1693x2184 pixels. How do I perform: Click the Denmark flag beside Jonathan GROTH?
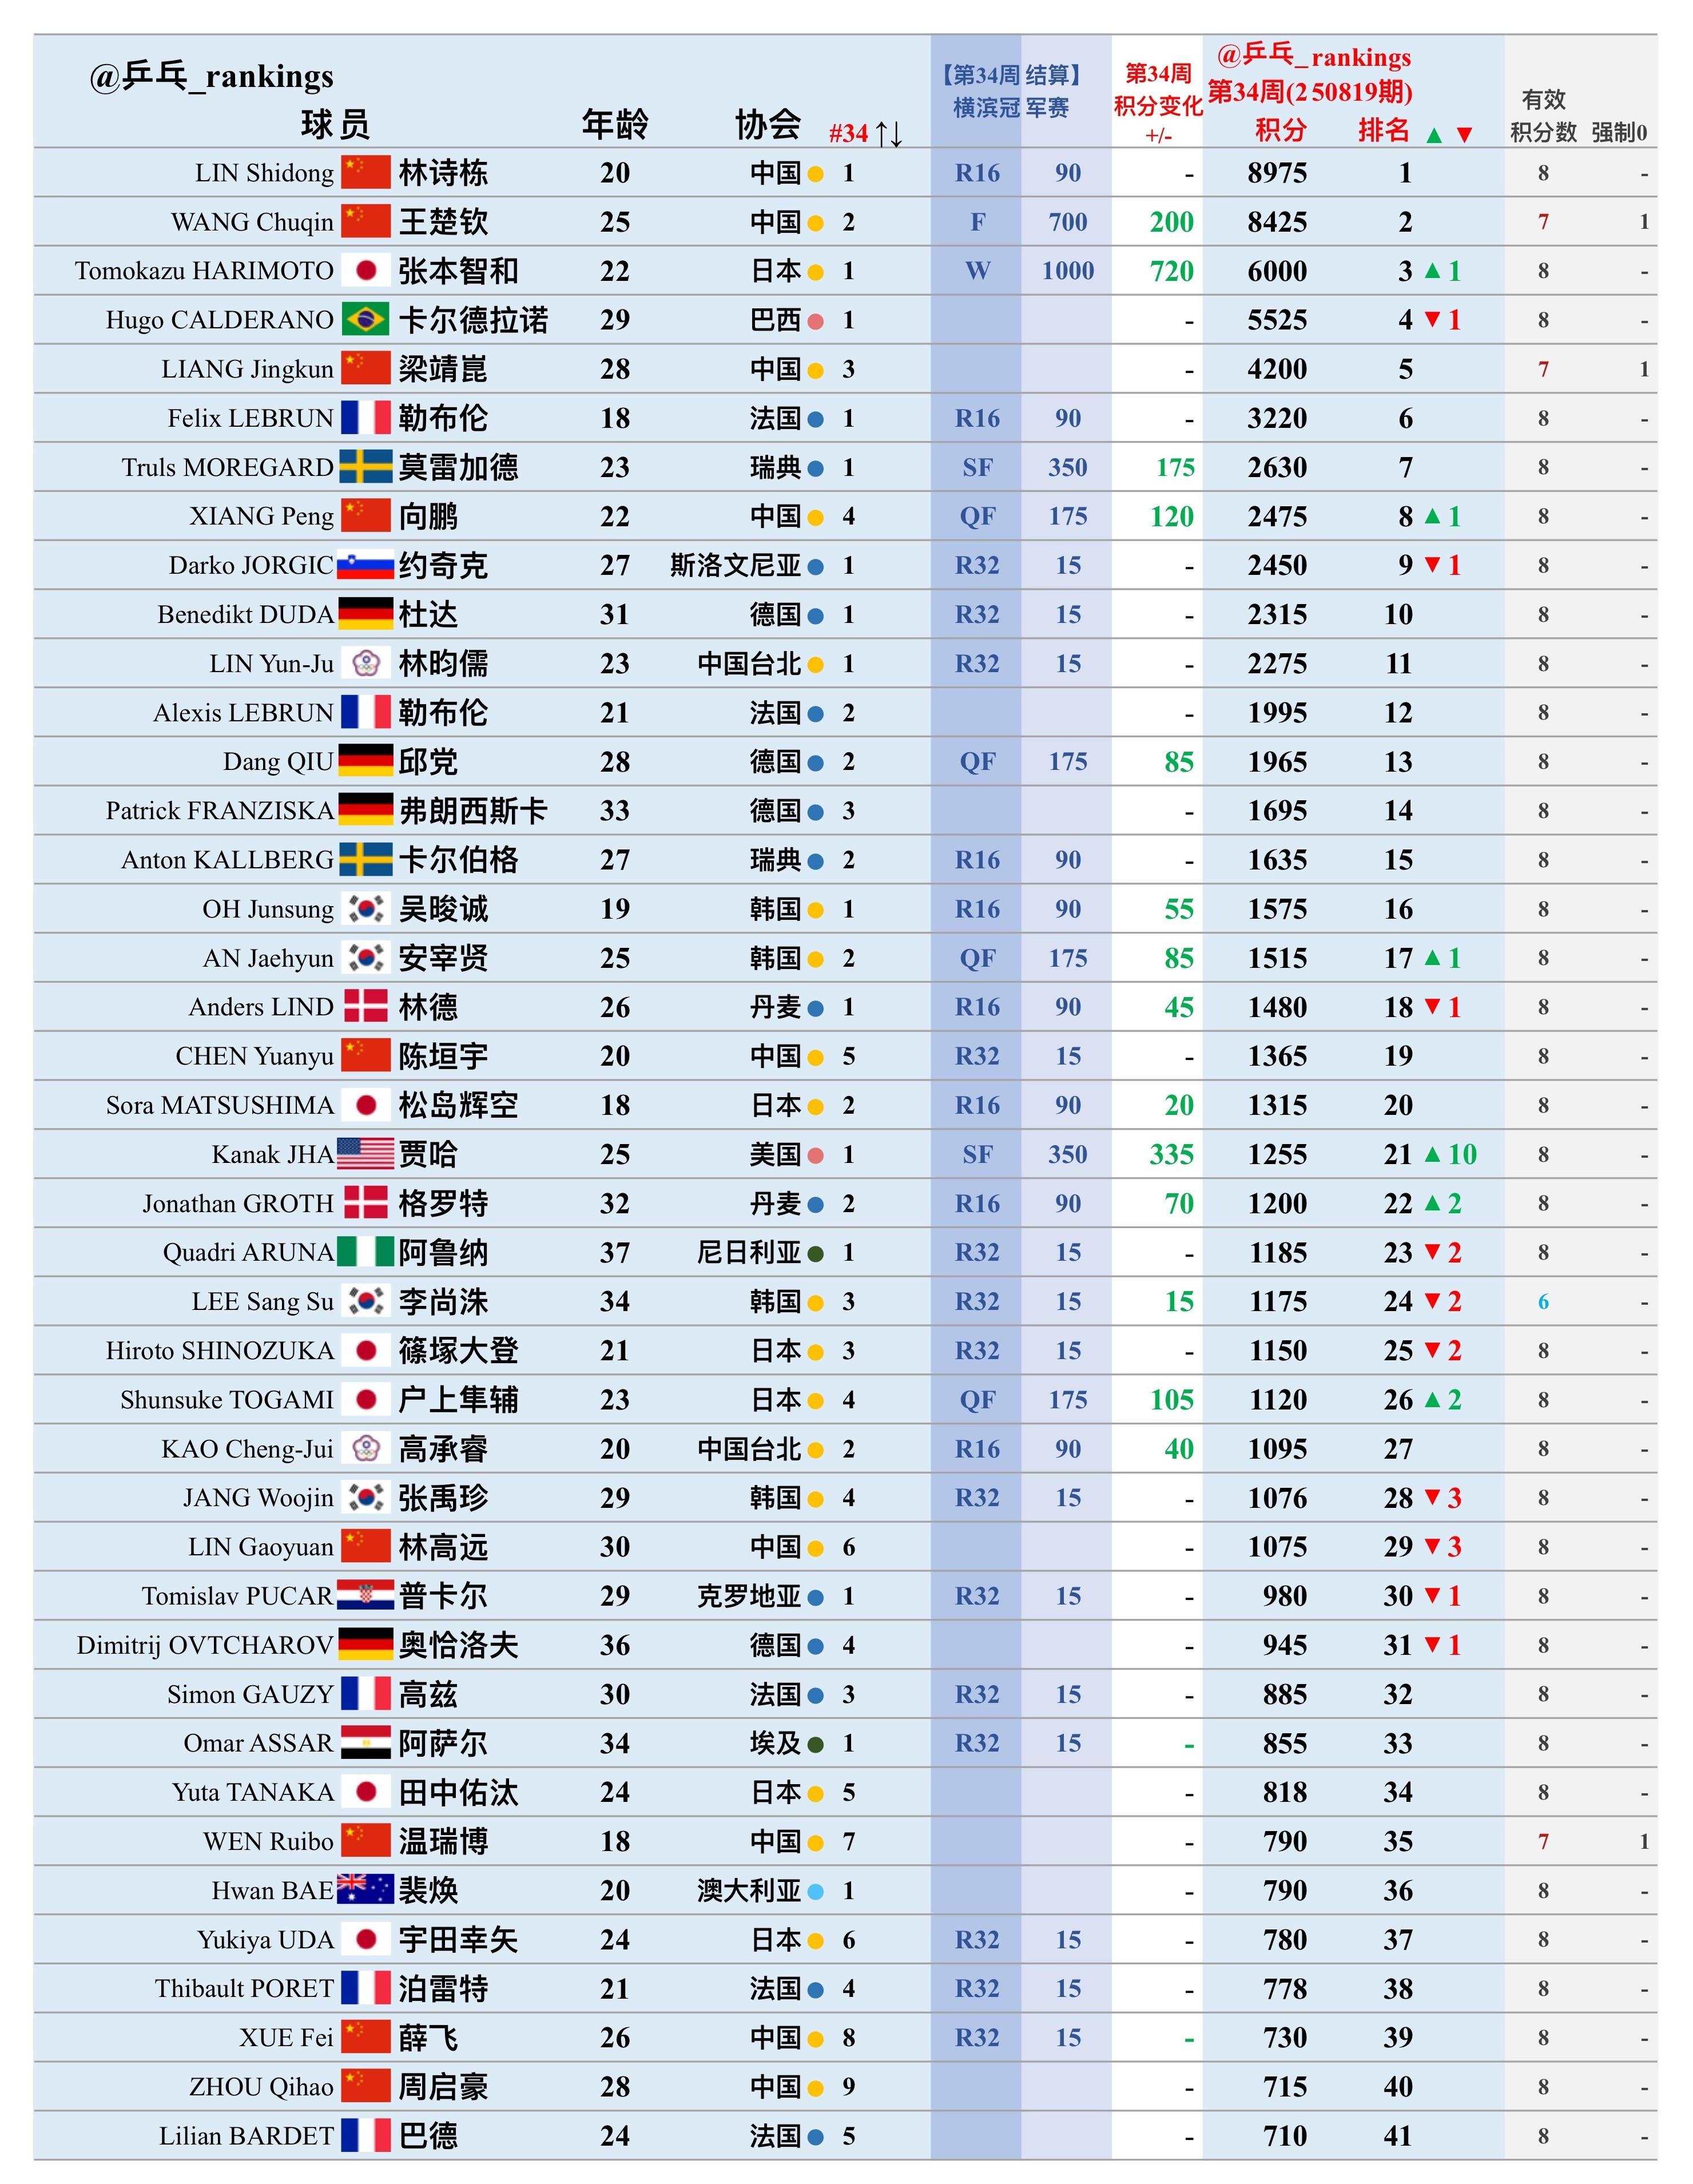pos(365,1203)
